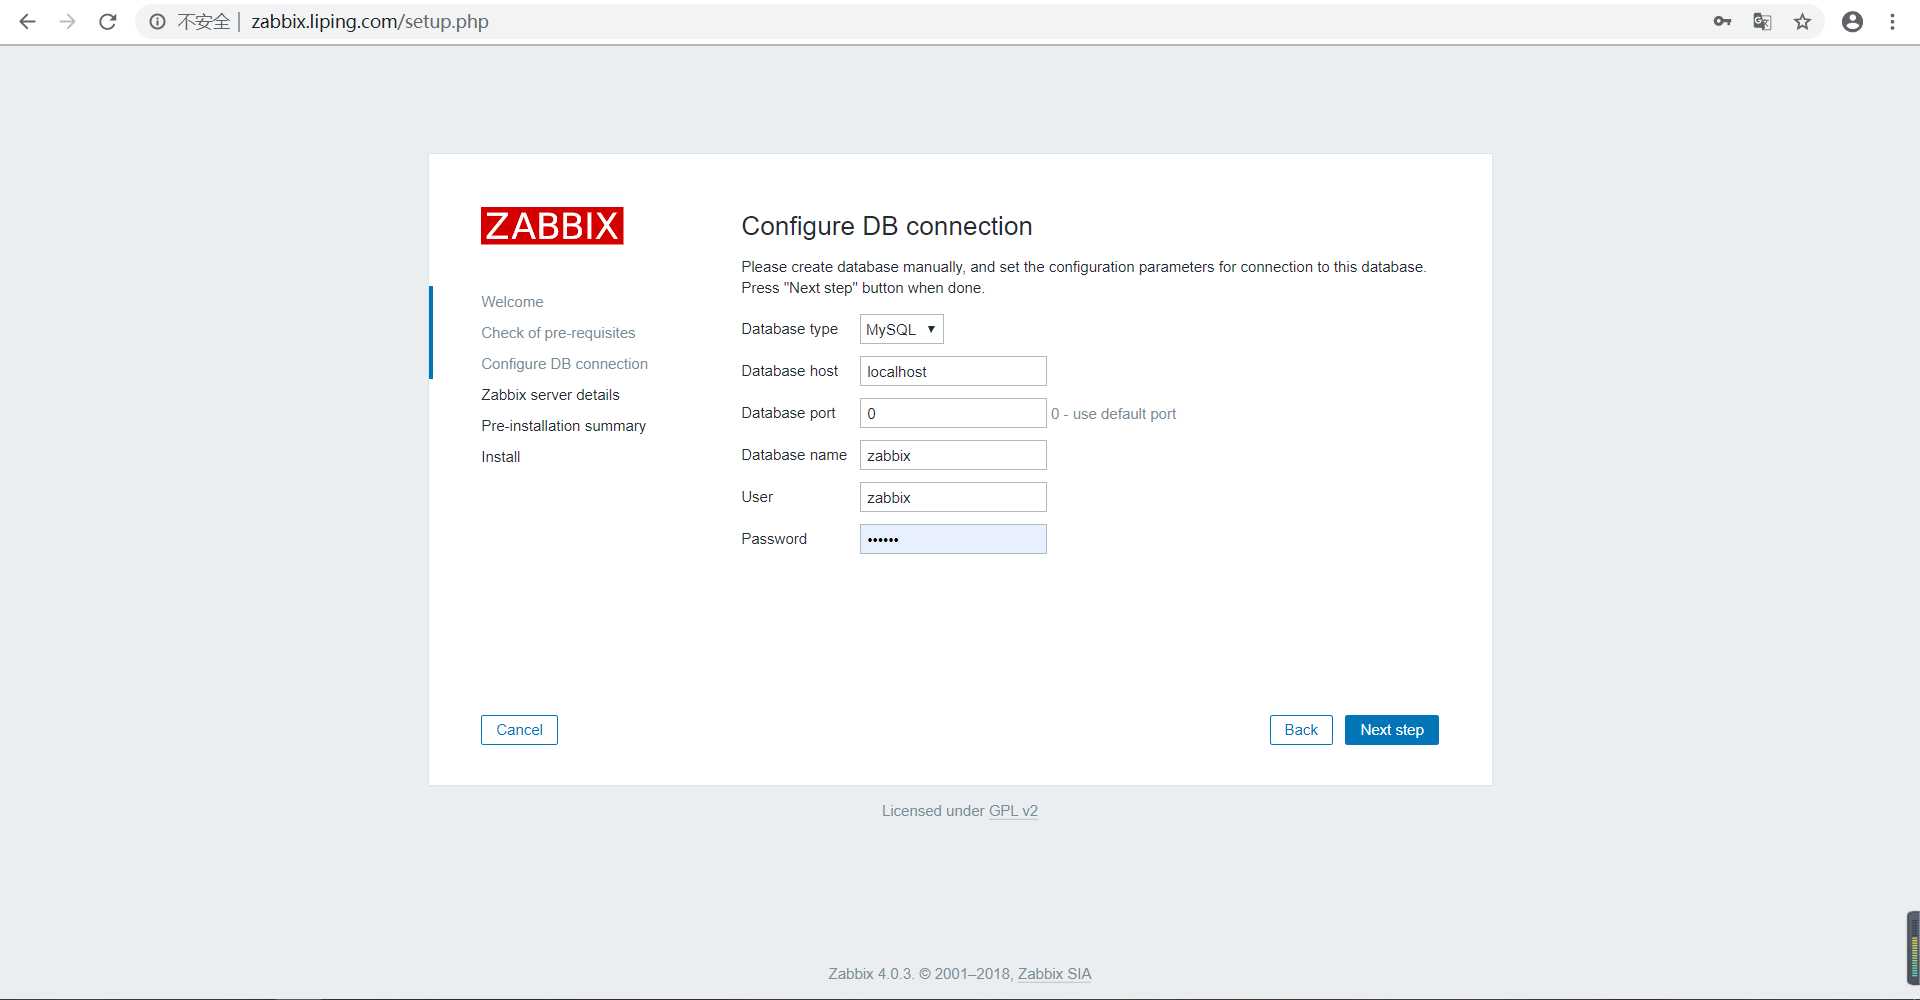Click the Database type label
The height and width of the screenshot is (1000, 1920).
[789, 329]
